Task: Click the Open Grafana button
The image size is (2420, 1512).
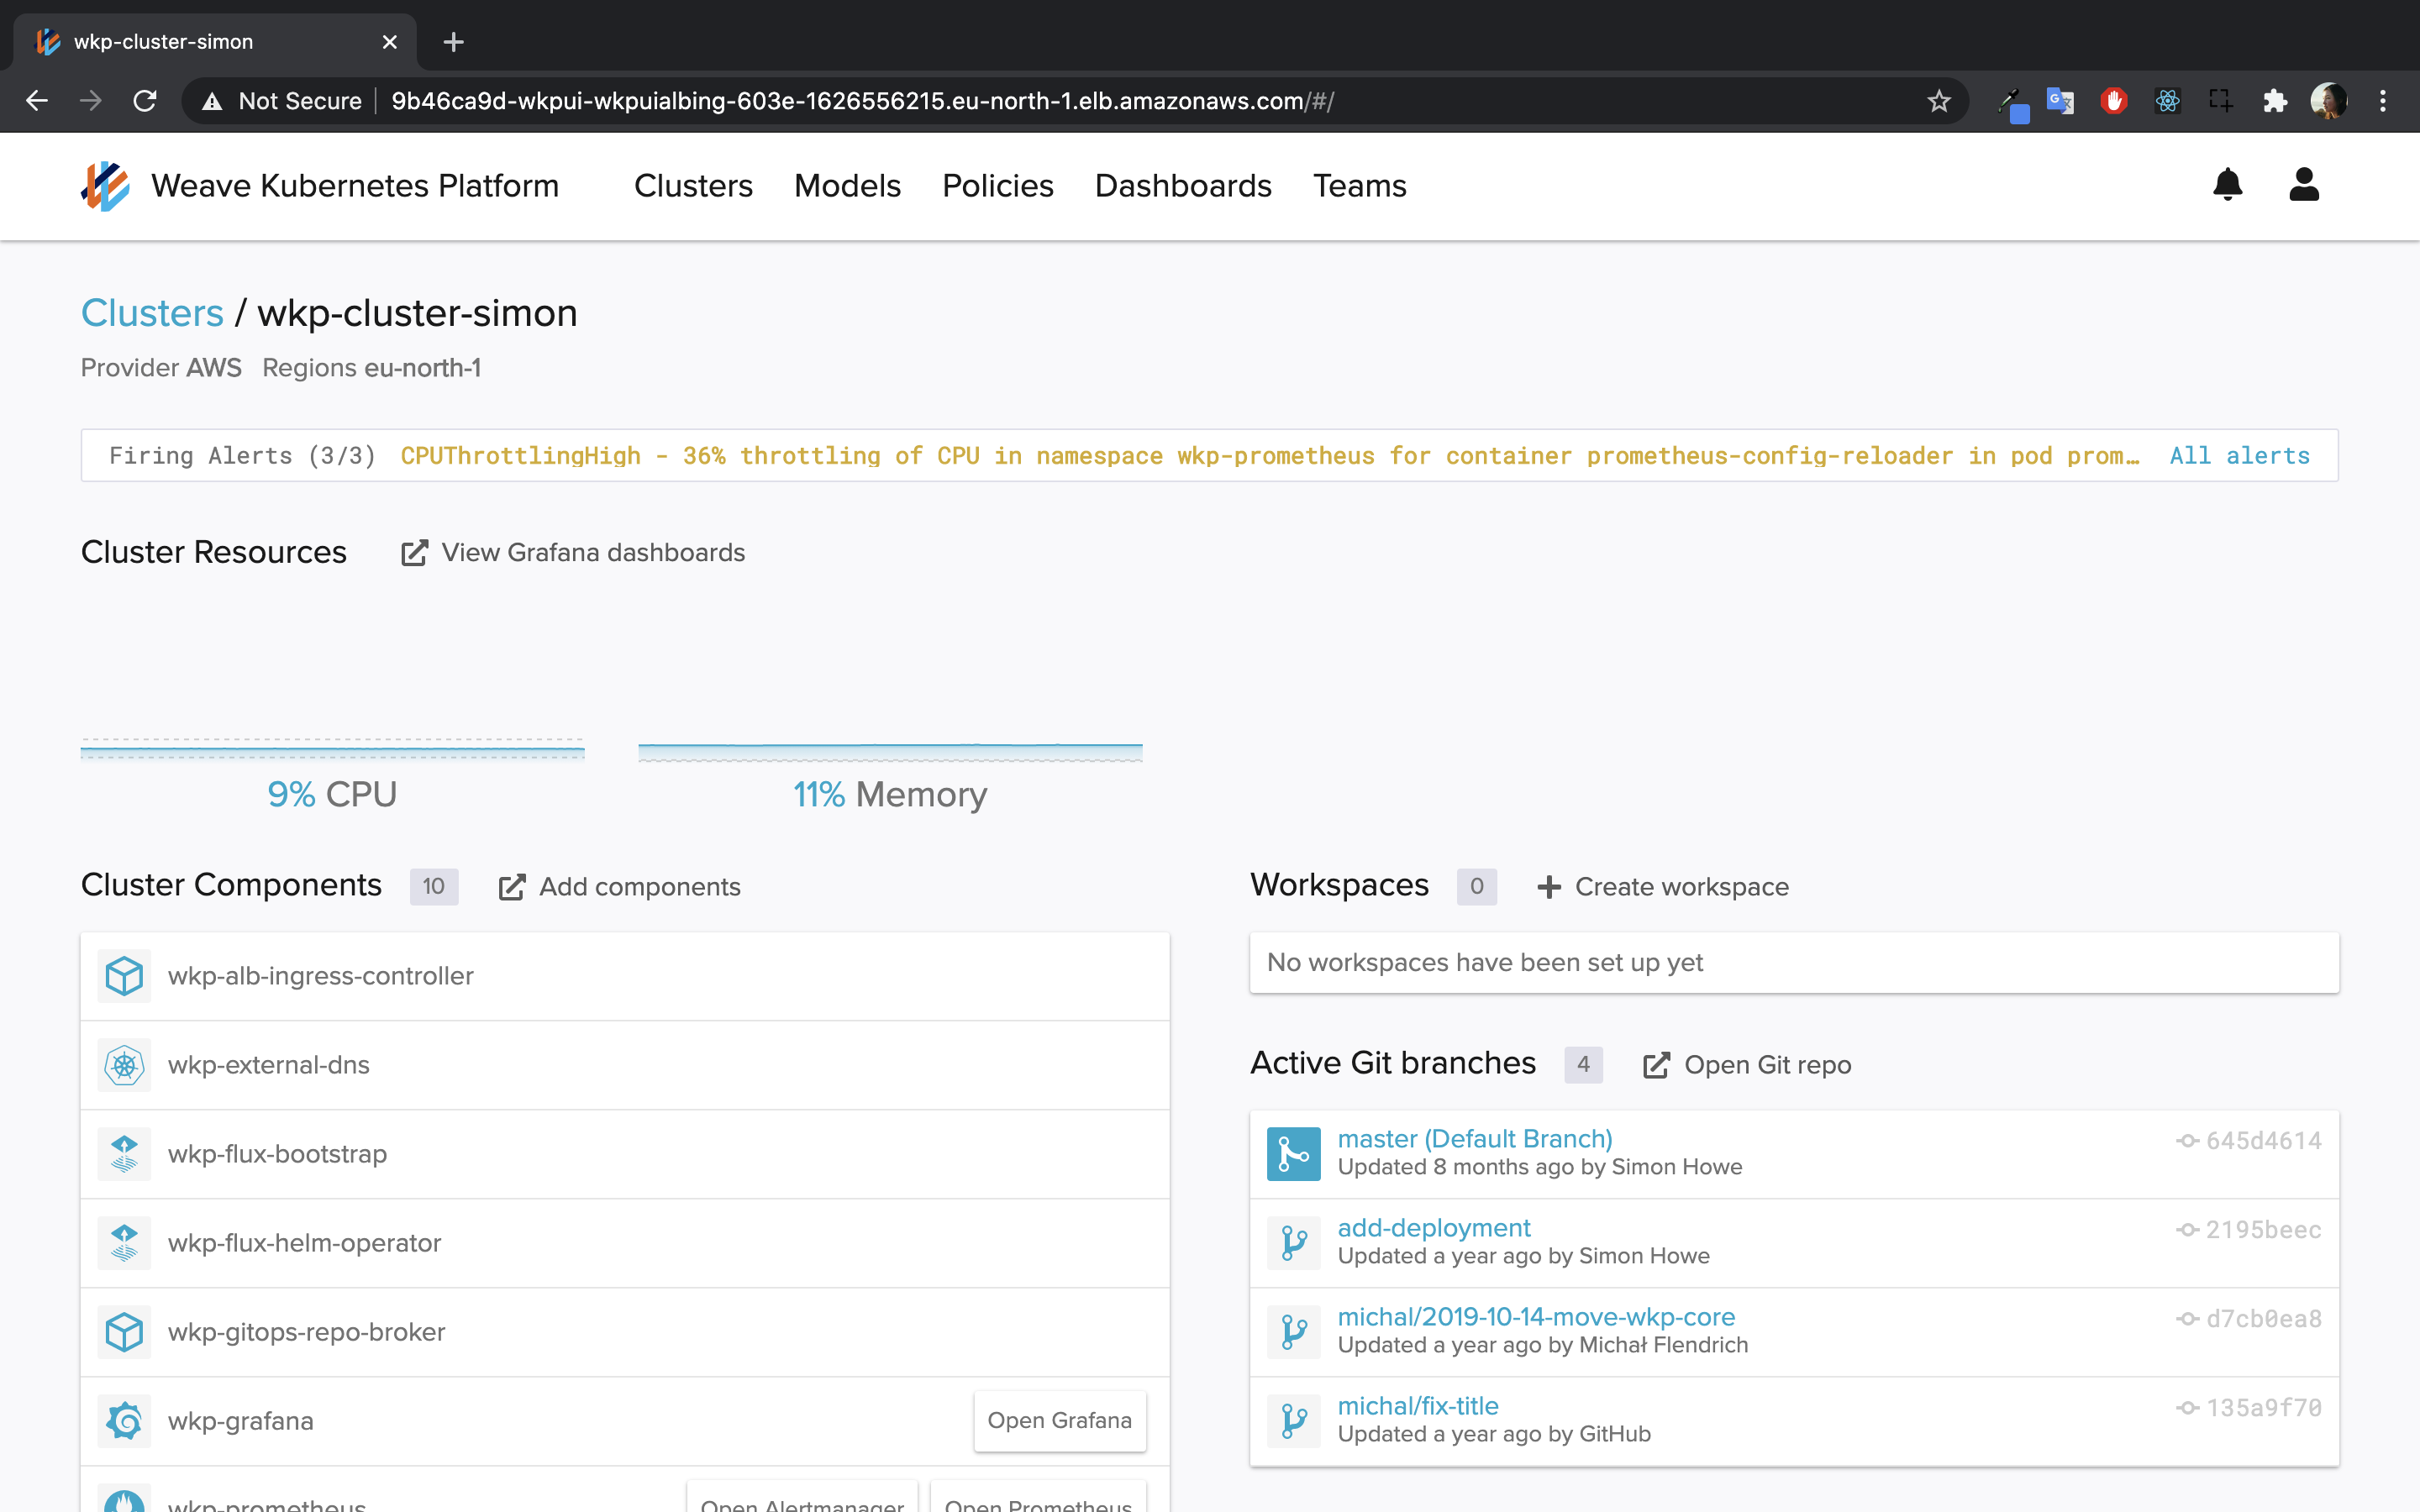Action: [x=1059, y=1420]
